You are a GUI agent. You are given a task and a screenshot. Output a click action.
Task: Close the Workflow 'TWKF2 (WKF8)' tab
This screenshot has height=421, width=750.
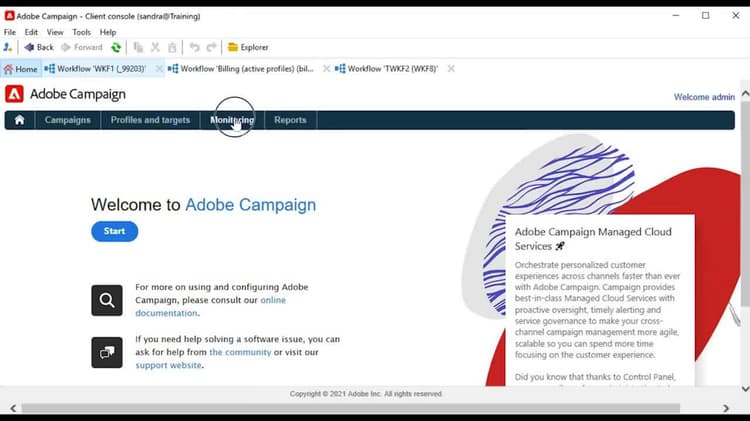(x=451, y=69)
